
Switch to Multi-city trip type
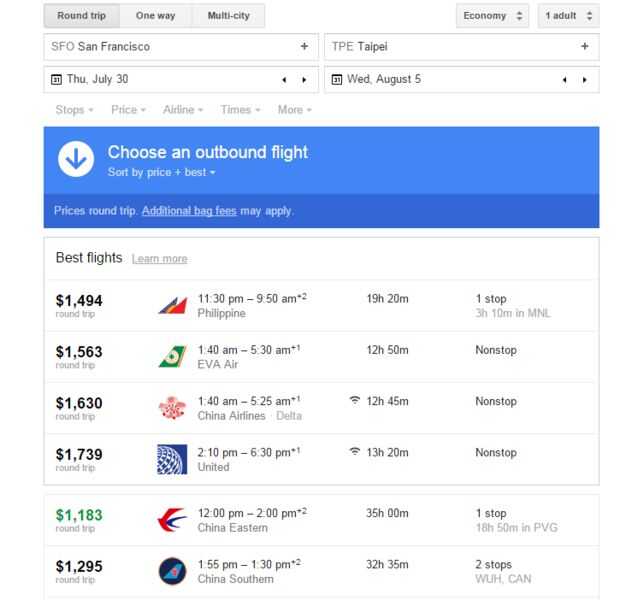pos(229,16)
